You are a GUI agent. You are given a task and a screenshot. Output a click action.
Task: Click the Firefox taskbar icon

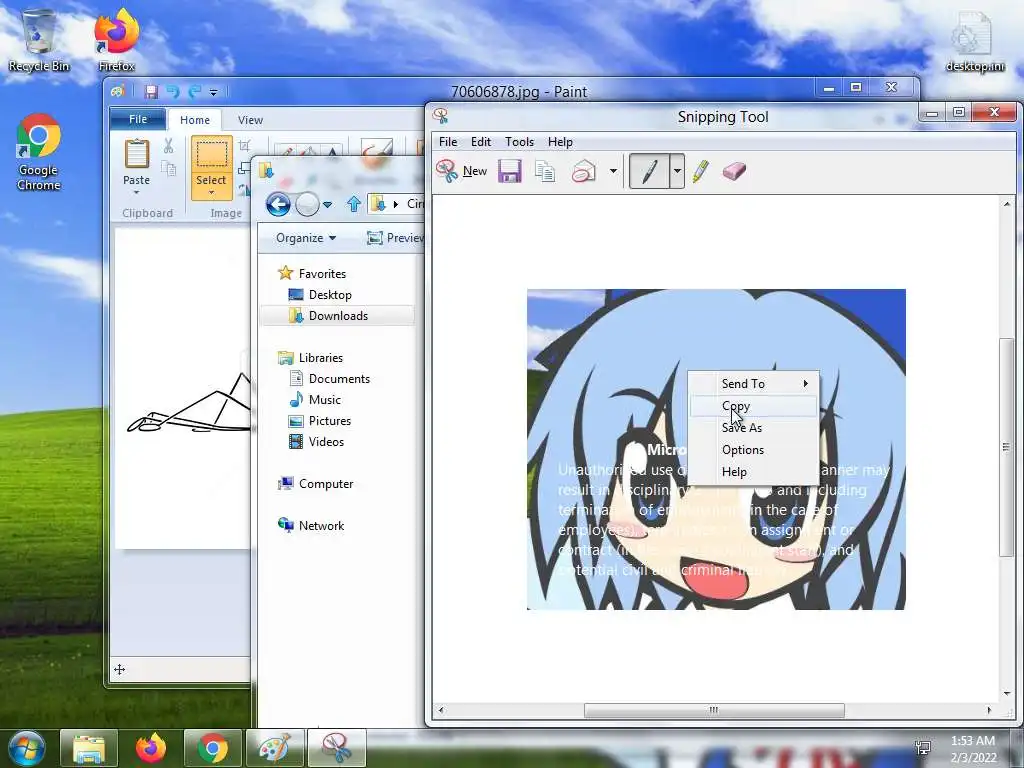point(151,748)
